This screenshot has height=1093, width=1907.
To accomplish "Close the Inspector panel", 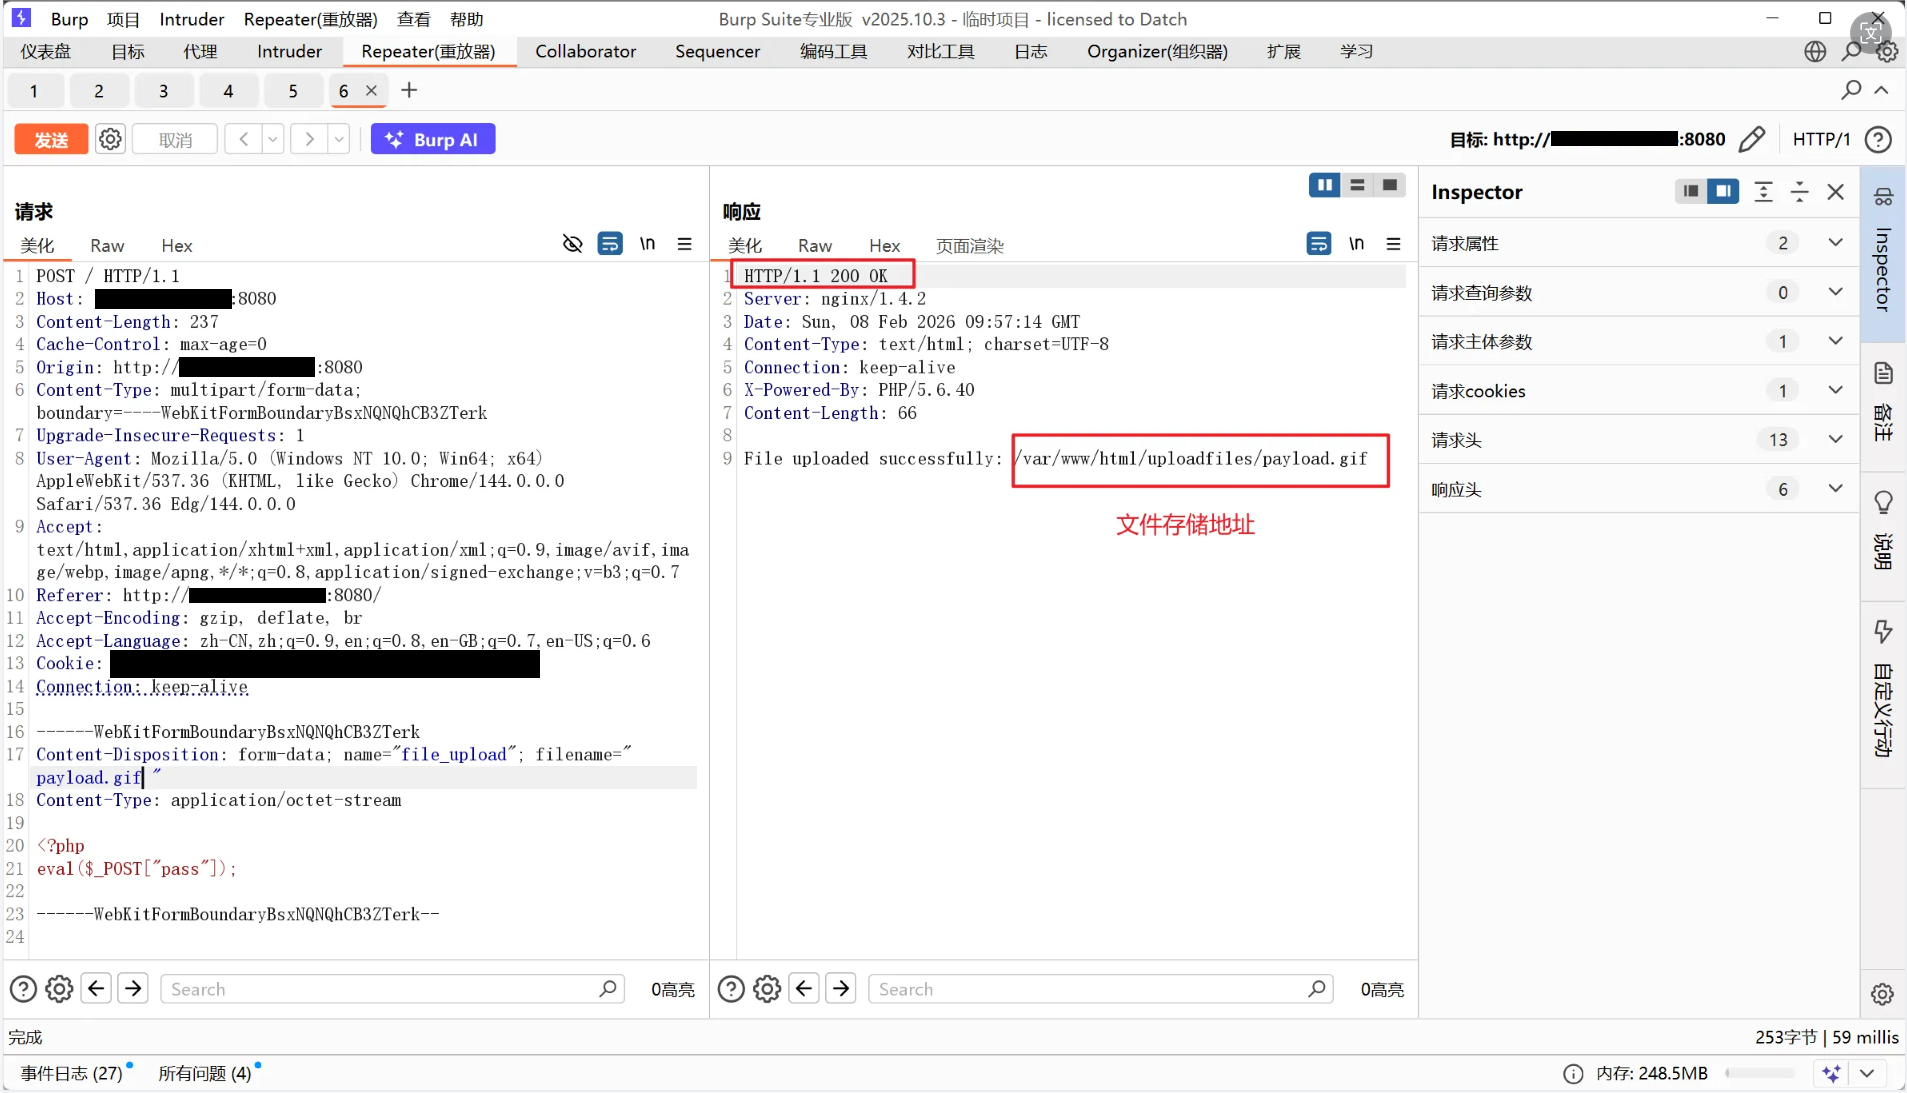I will pyautogui.click(x=1835, y=191).
